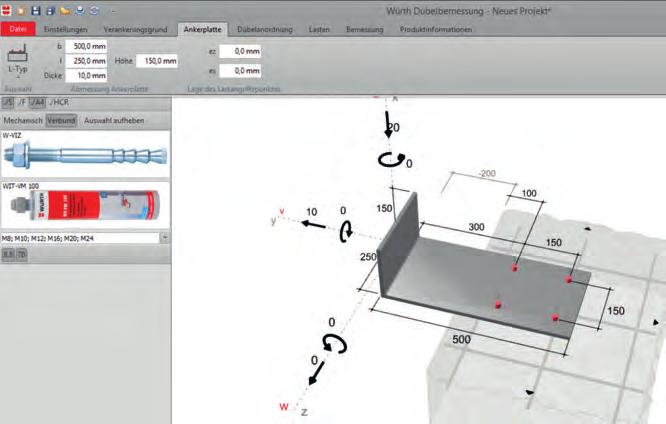666x424 pixels.
Task: Click the 250 plate width dimension label
Action: (368, 257)
